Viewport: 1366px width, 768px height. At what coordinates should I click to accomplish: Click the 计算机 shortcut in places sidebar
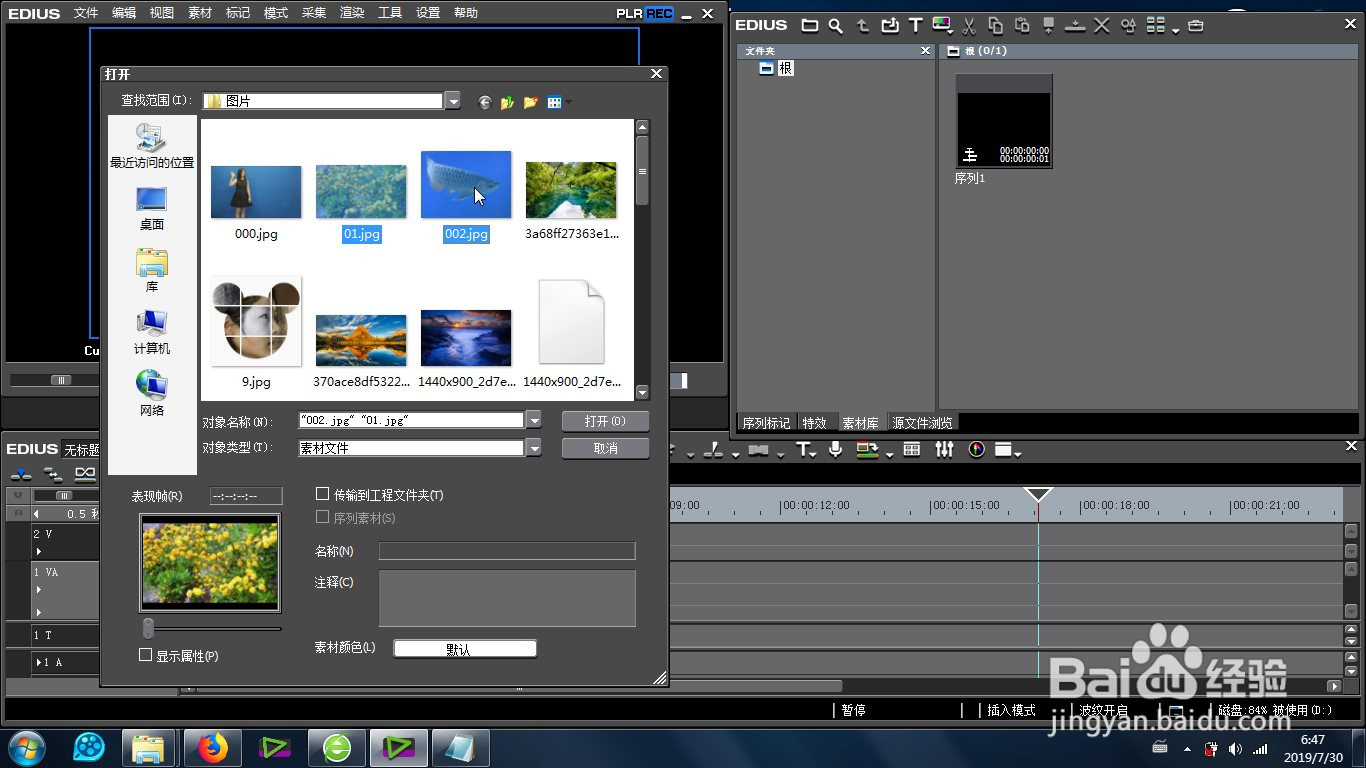pos(152,332)
